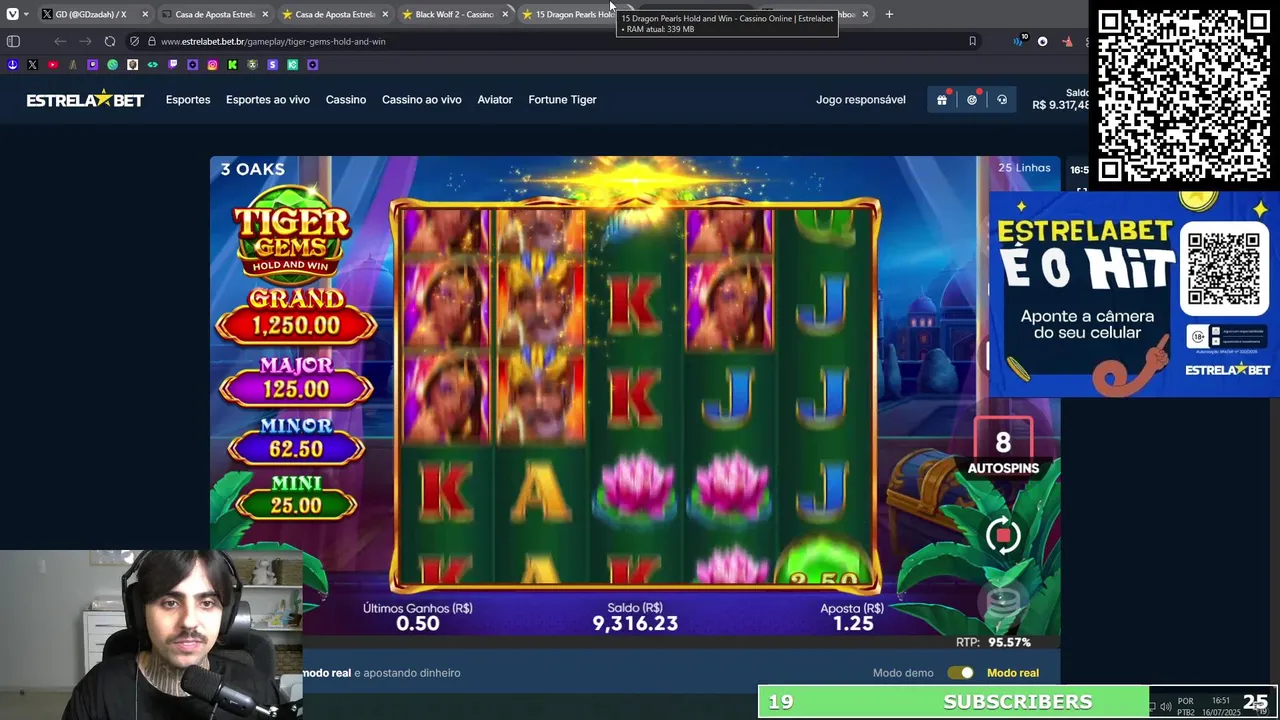The width and height of the screenshot is (1280, 720).
Task: Click the Aposta (R$) 1.25 value
Action: 853,623
